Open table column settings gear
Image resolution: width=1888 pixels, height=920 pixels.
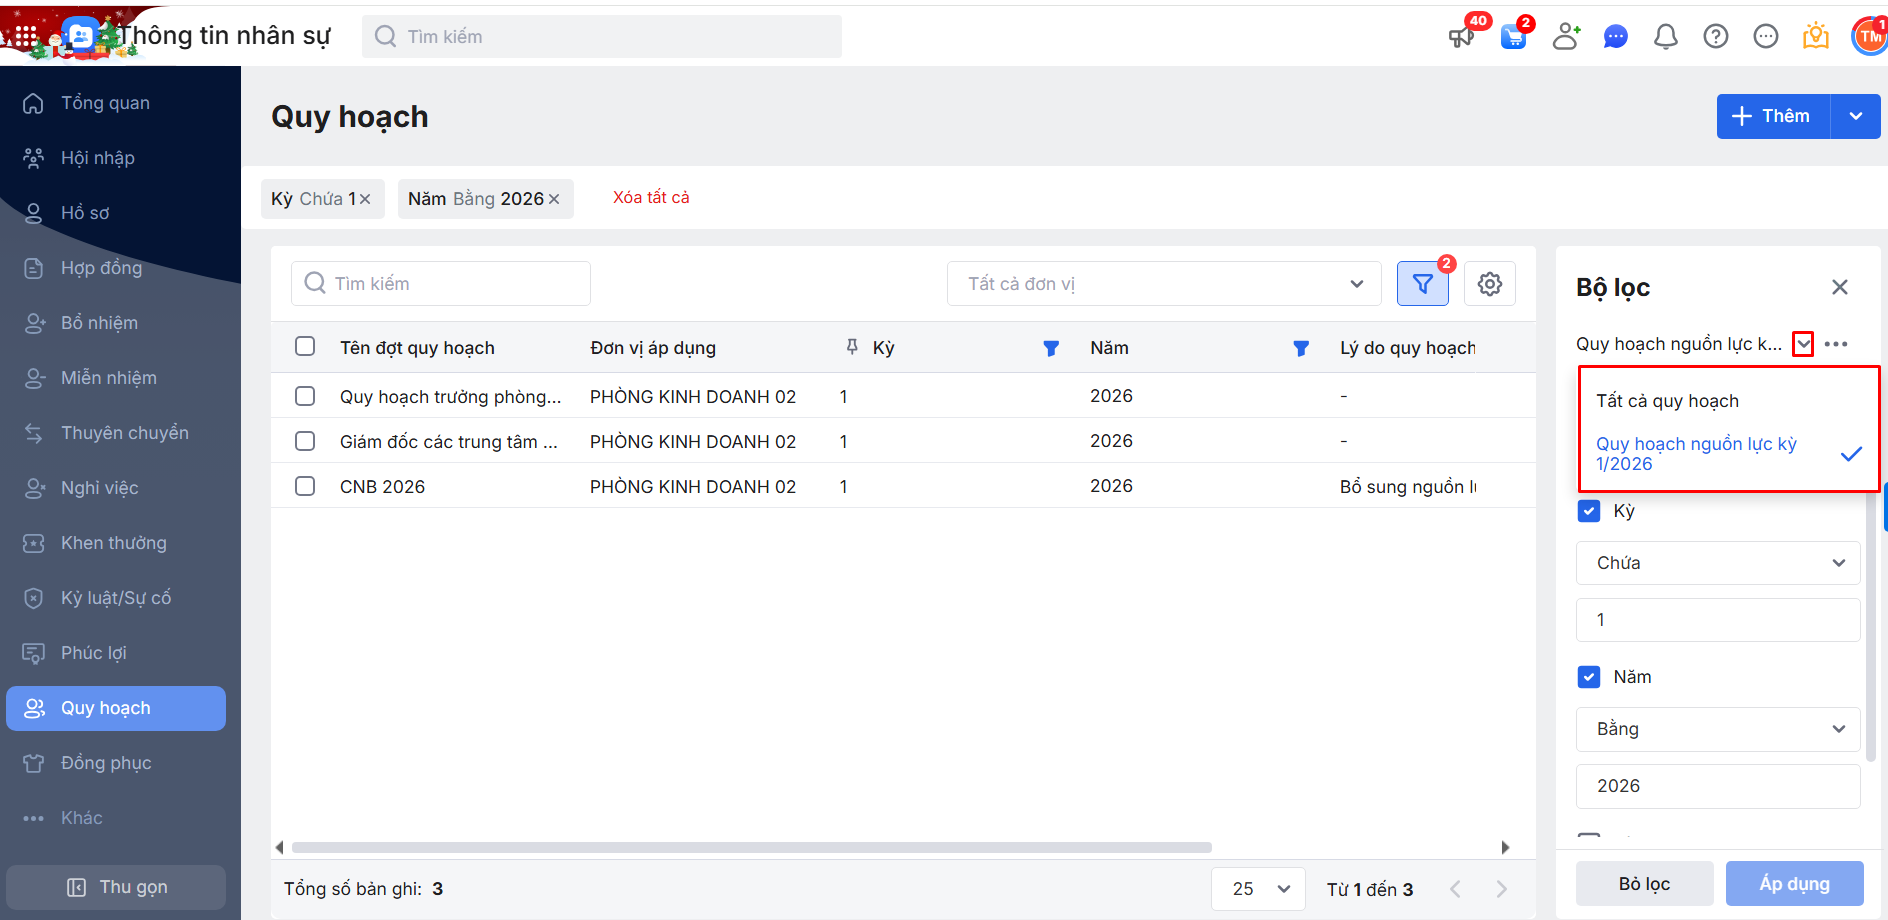(1489, 284)
